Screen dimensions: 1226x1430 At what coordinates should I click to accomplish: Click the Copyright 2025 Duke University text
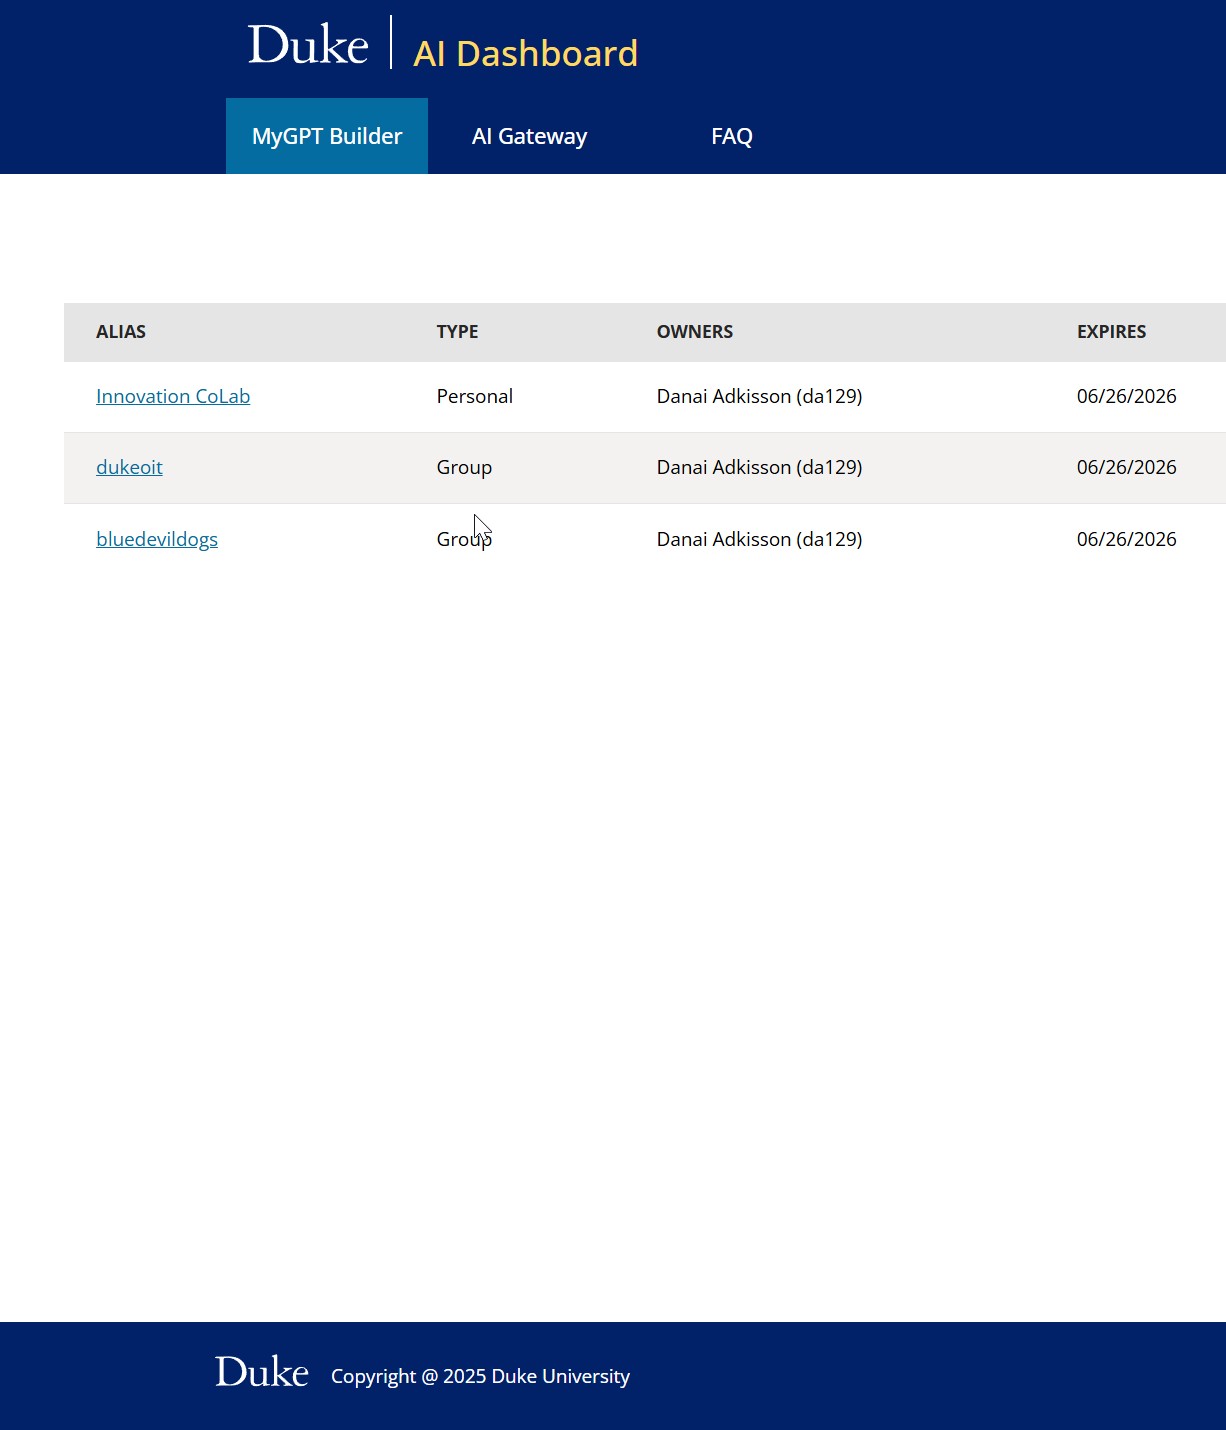click(480, 1376)
